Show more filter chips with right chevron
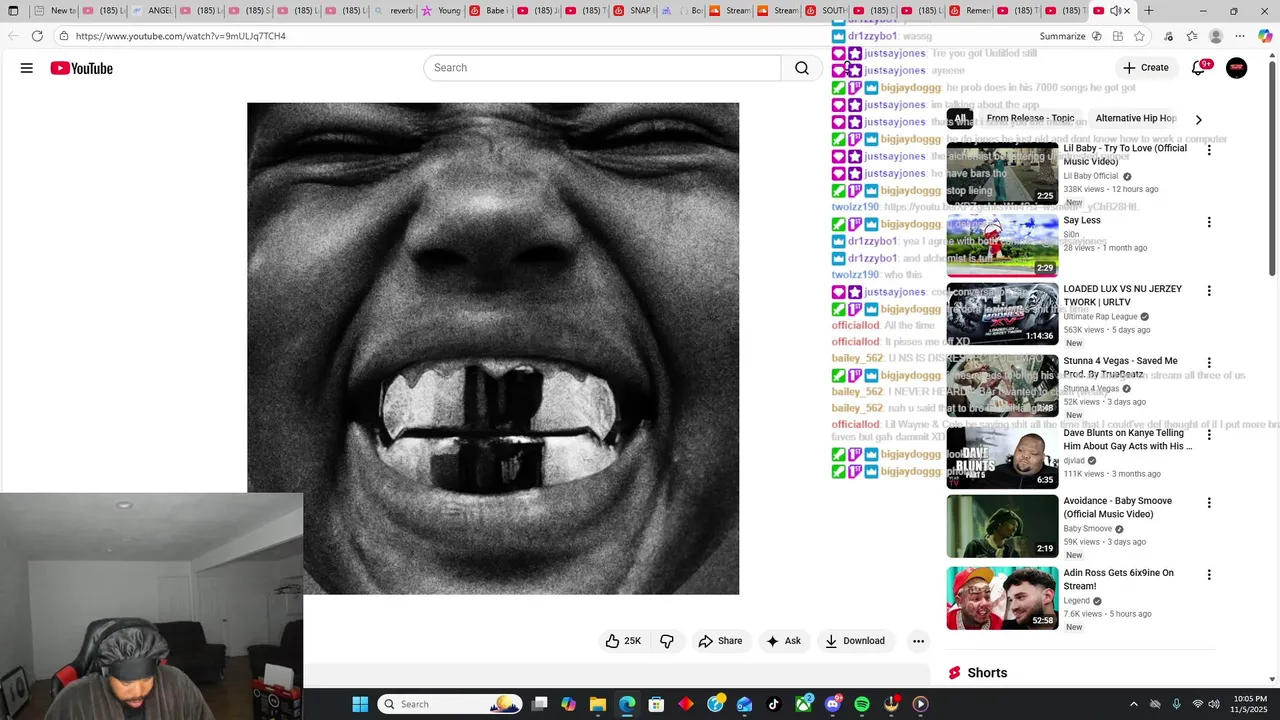Screen dimensions: 1280x720 tap(1198, 119)
